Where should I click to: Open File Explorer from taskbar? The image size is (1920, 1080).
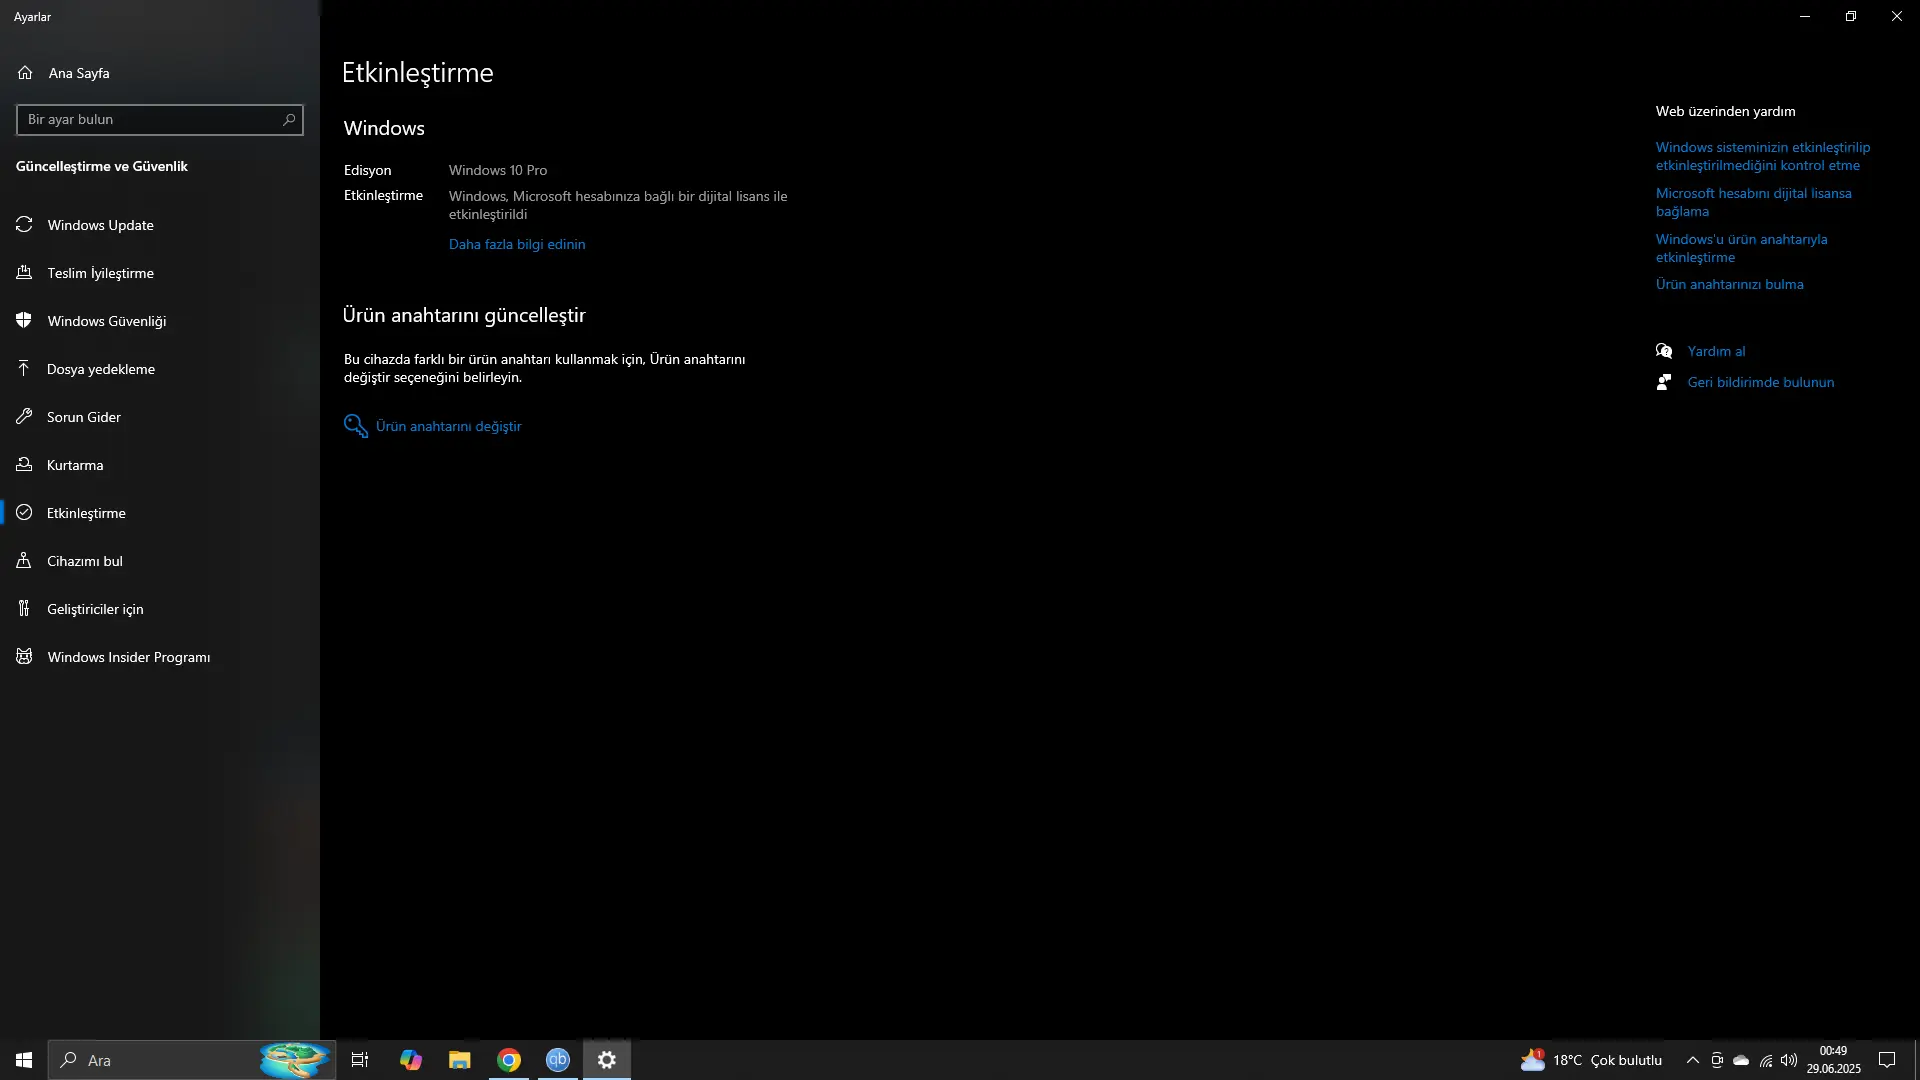point(460,1060)
